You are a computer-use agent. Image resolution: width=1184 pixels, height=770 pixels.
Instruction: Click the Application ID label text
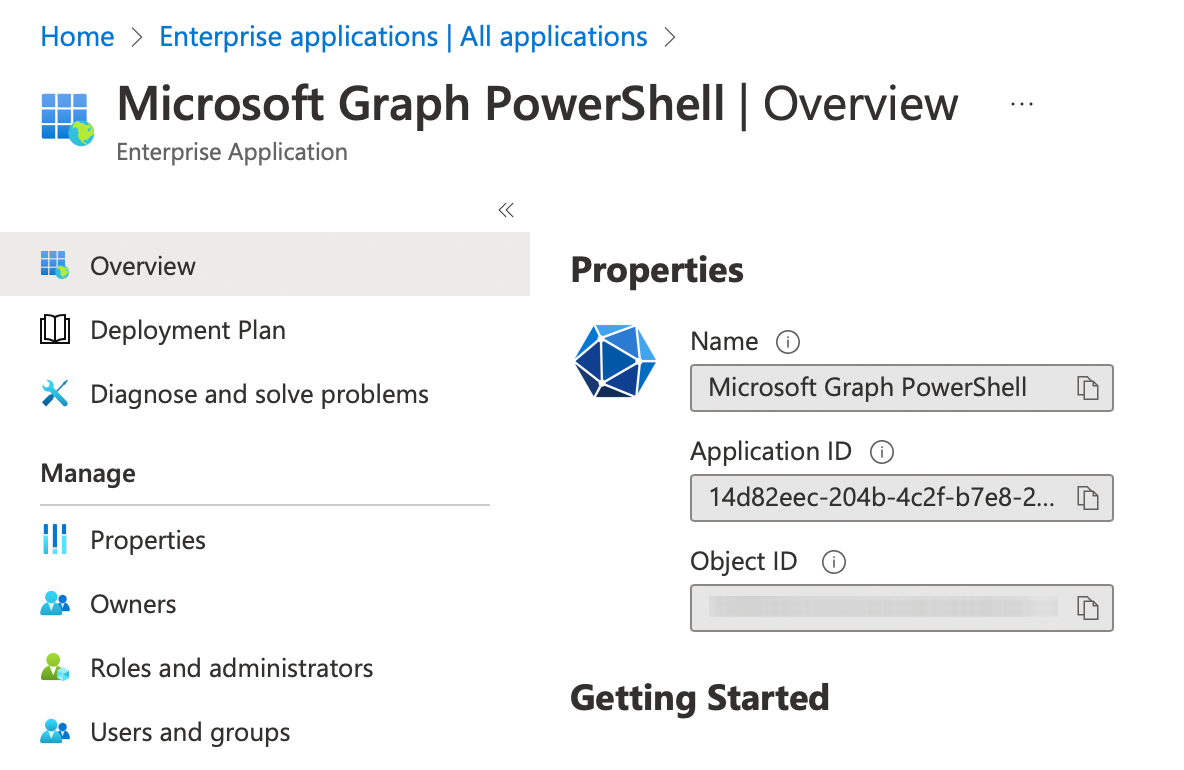coord(771,451)
